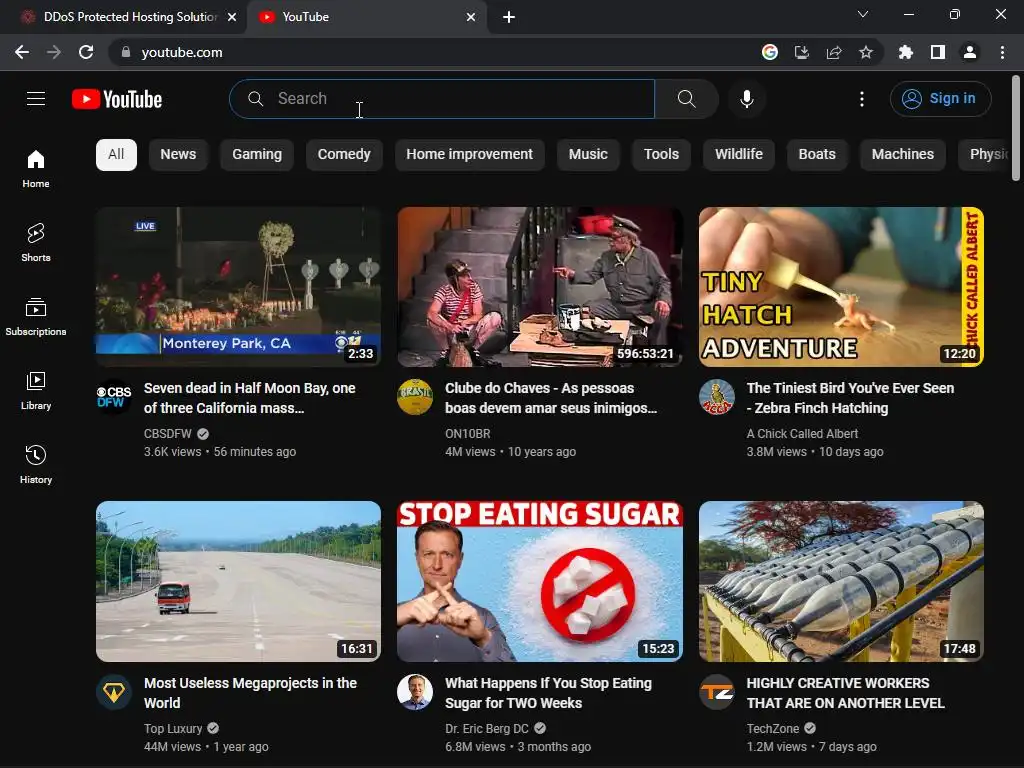Open the CBSDFW channel name
Image resolution: width=1024 pixels, height=768 pixels.
pos(168,434)
